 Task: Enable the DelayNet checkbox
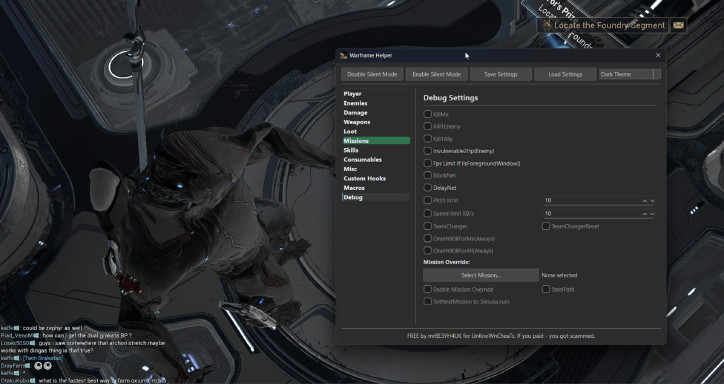pos(428,188)
